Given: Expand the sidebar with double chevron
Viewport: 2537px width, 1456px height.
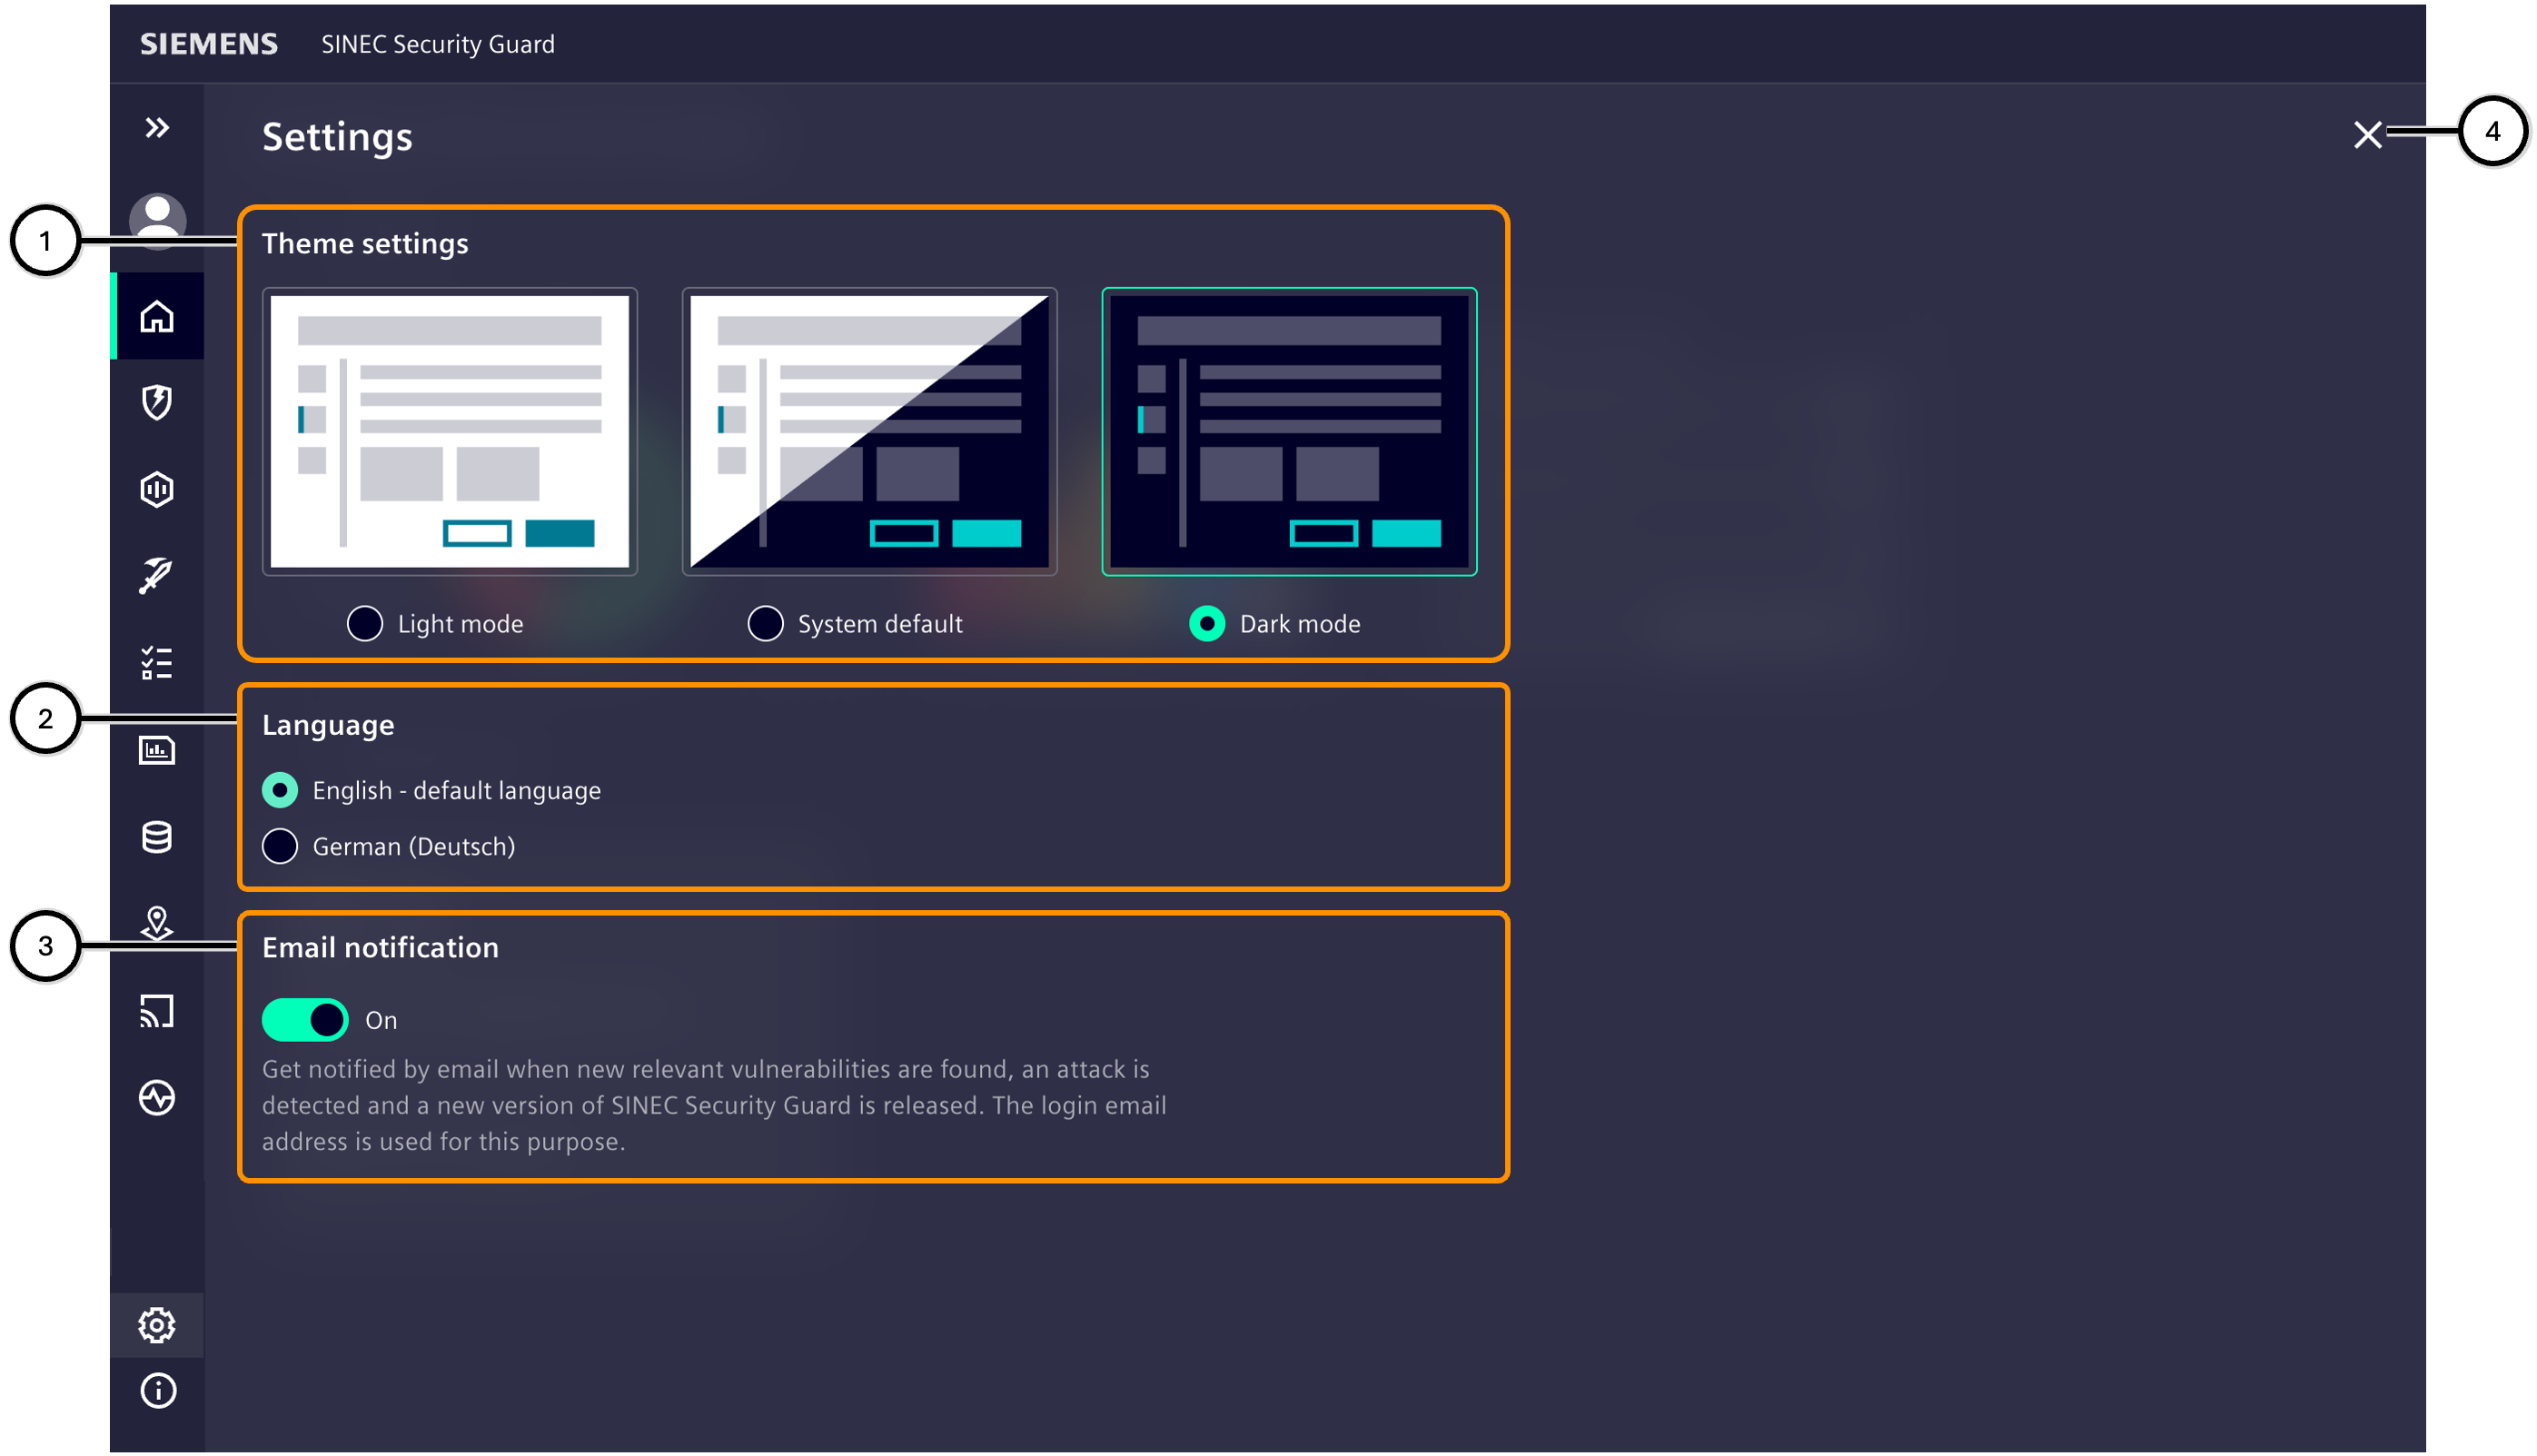Looking at the screenshot, I should [x=157, y=128].
